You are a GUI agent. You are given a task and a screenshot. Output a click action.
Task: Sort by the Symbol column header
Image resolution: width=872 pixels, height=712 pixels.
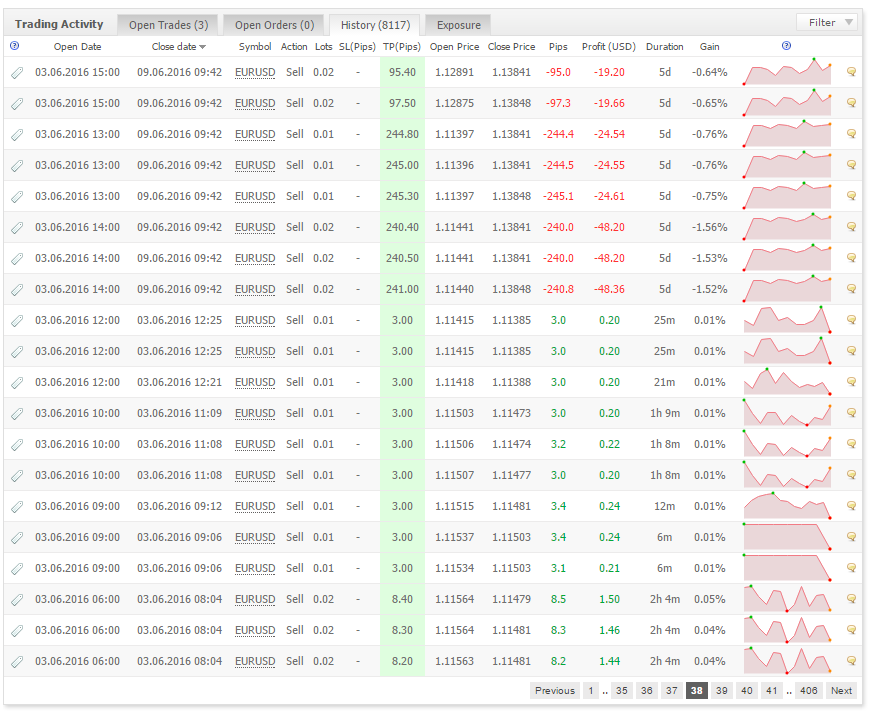point(255,47)
